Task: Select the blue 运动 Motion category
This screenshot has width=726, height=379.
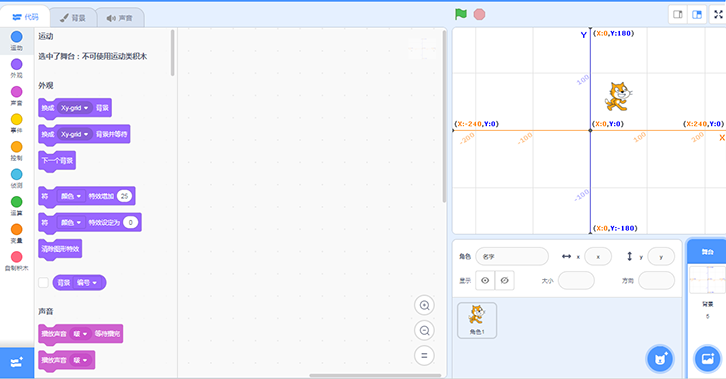Action: click(x=17, y=40)
